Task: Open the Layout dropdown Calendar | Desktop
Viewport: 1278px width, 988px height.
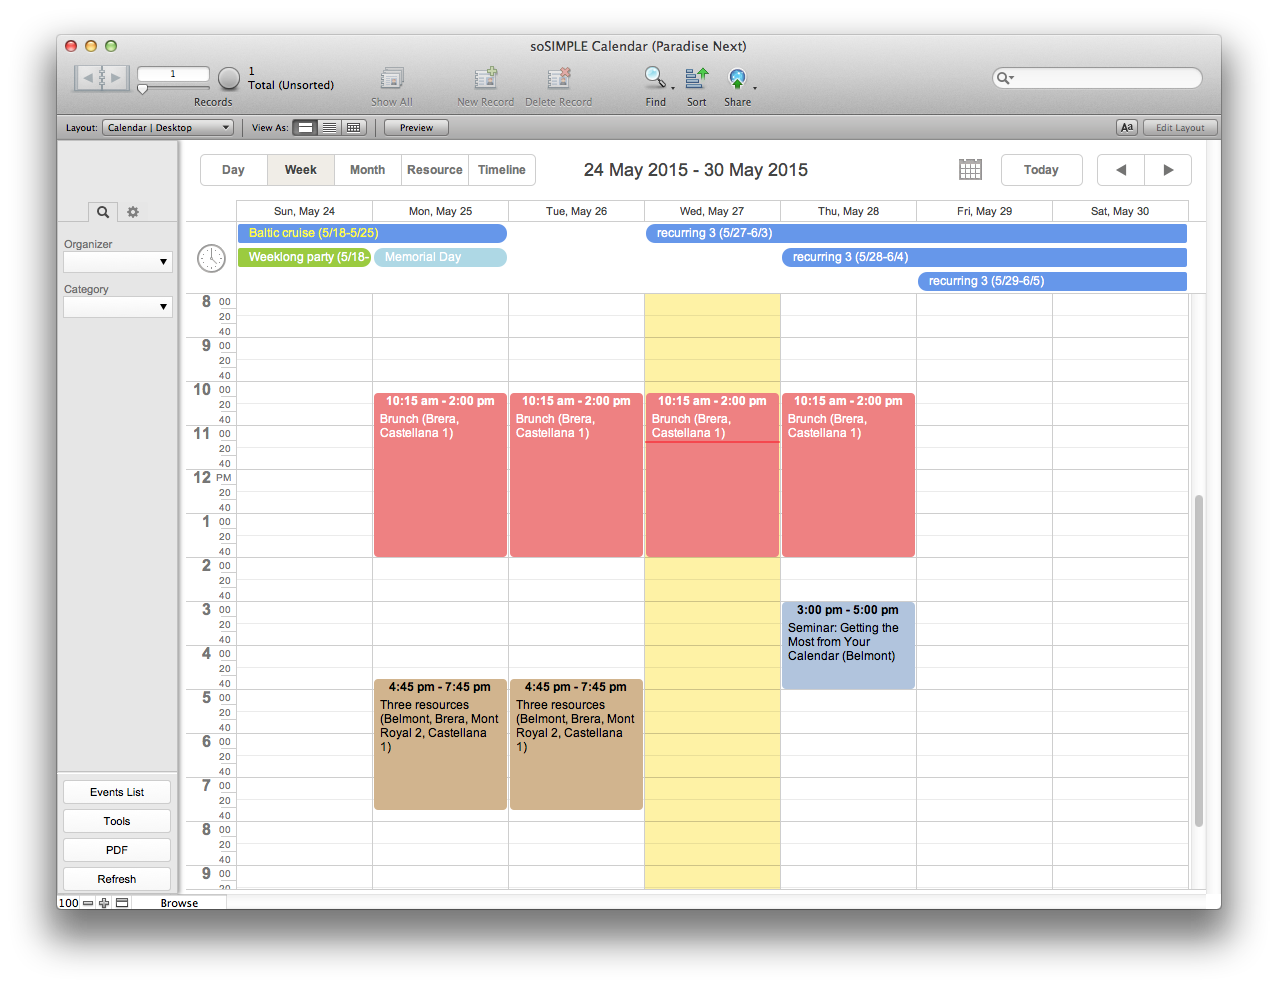Action: tap(168, 128)
